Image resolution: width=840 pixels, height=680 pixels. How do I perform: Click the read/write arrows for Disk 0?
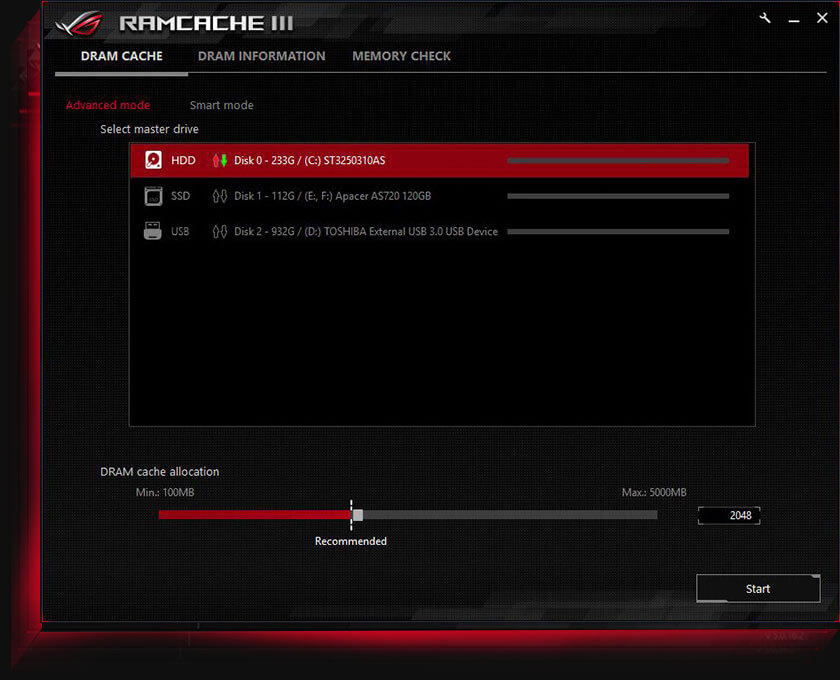click(220, 160)
